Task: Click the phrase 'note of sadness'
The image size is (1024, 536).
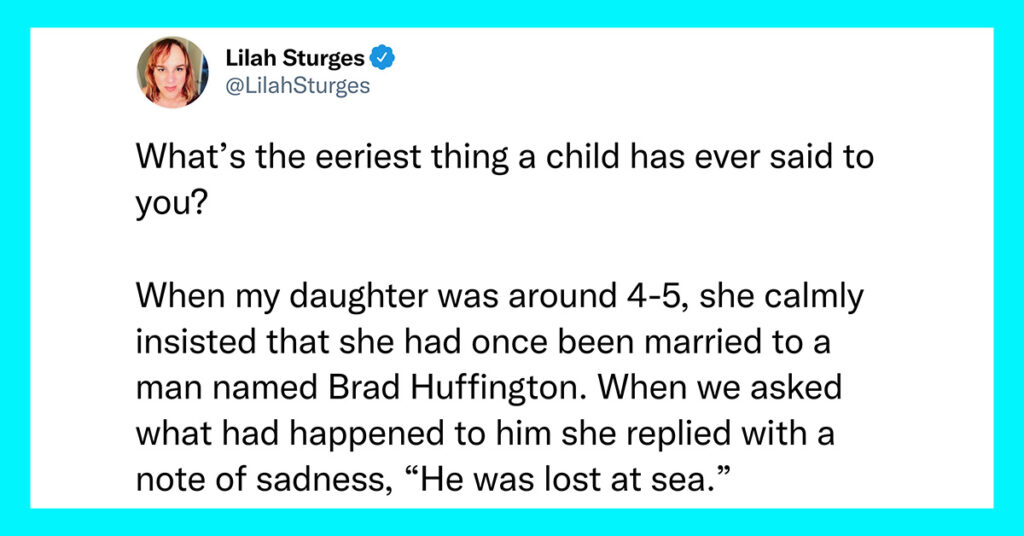Action: [x=261, y=480]
